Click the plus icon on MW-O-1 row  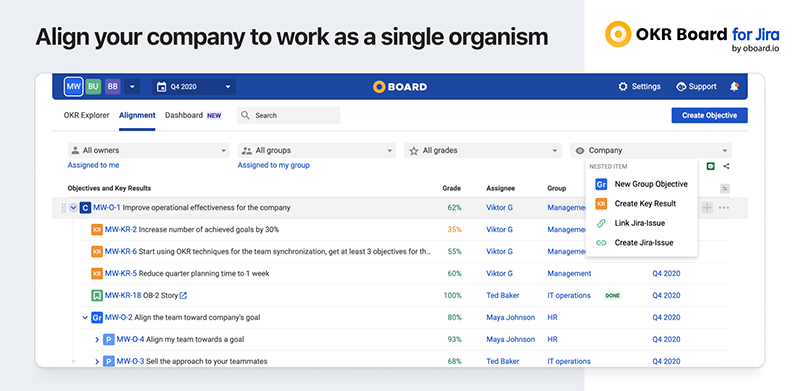[707, 208]
